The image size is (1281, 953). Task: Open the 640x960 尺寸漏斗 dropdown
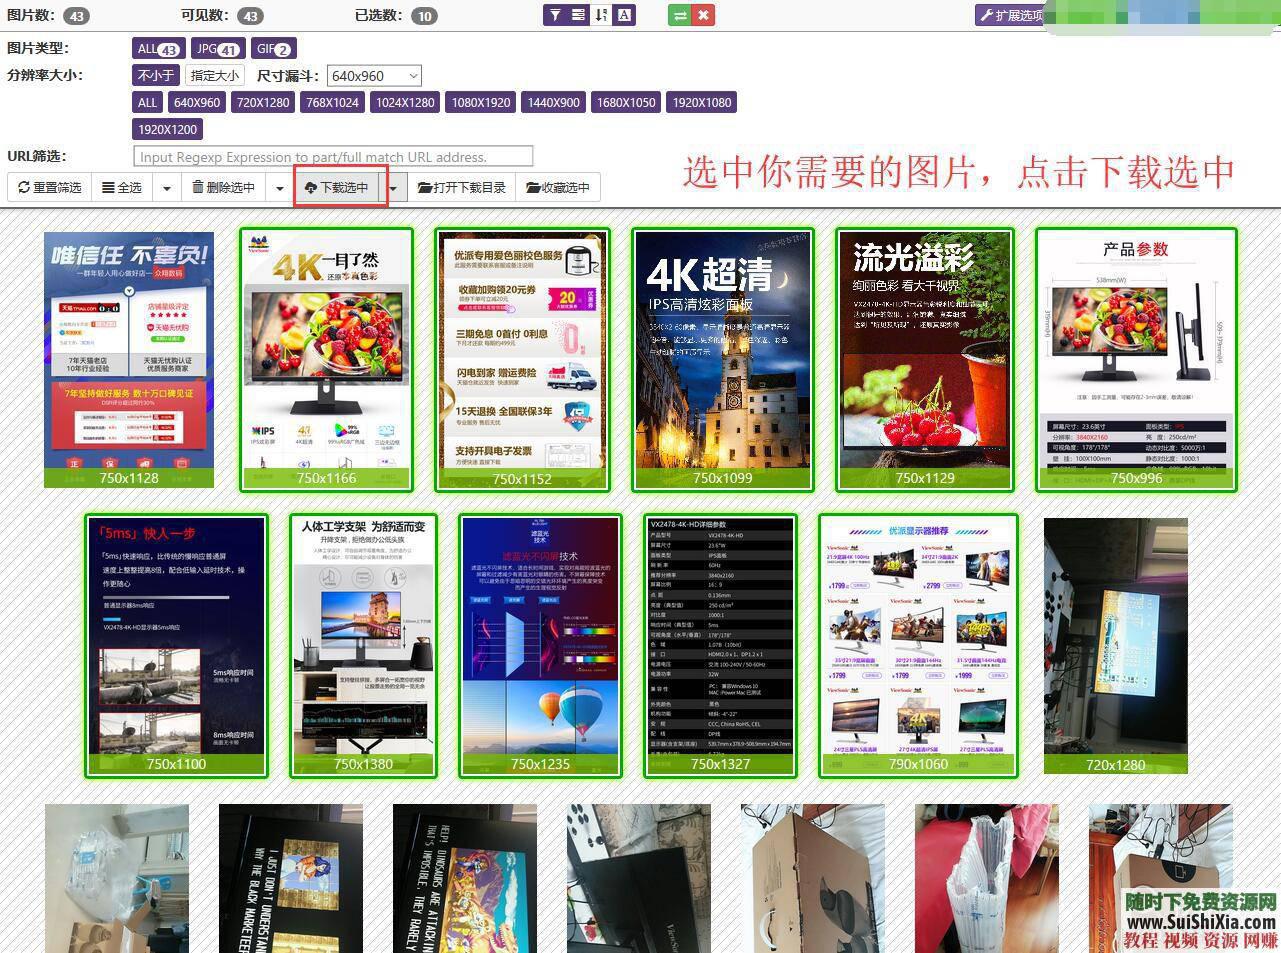click(374, 75)
